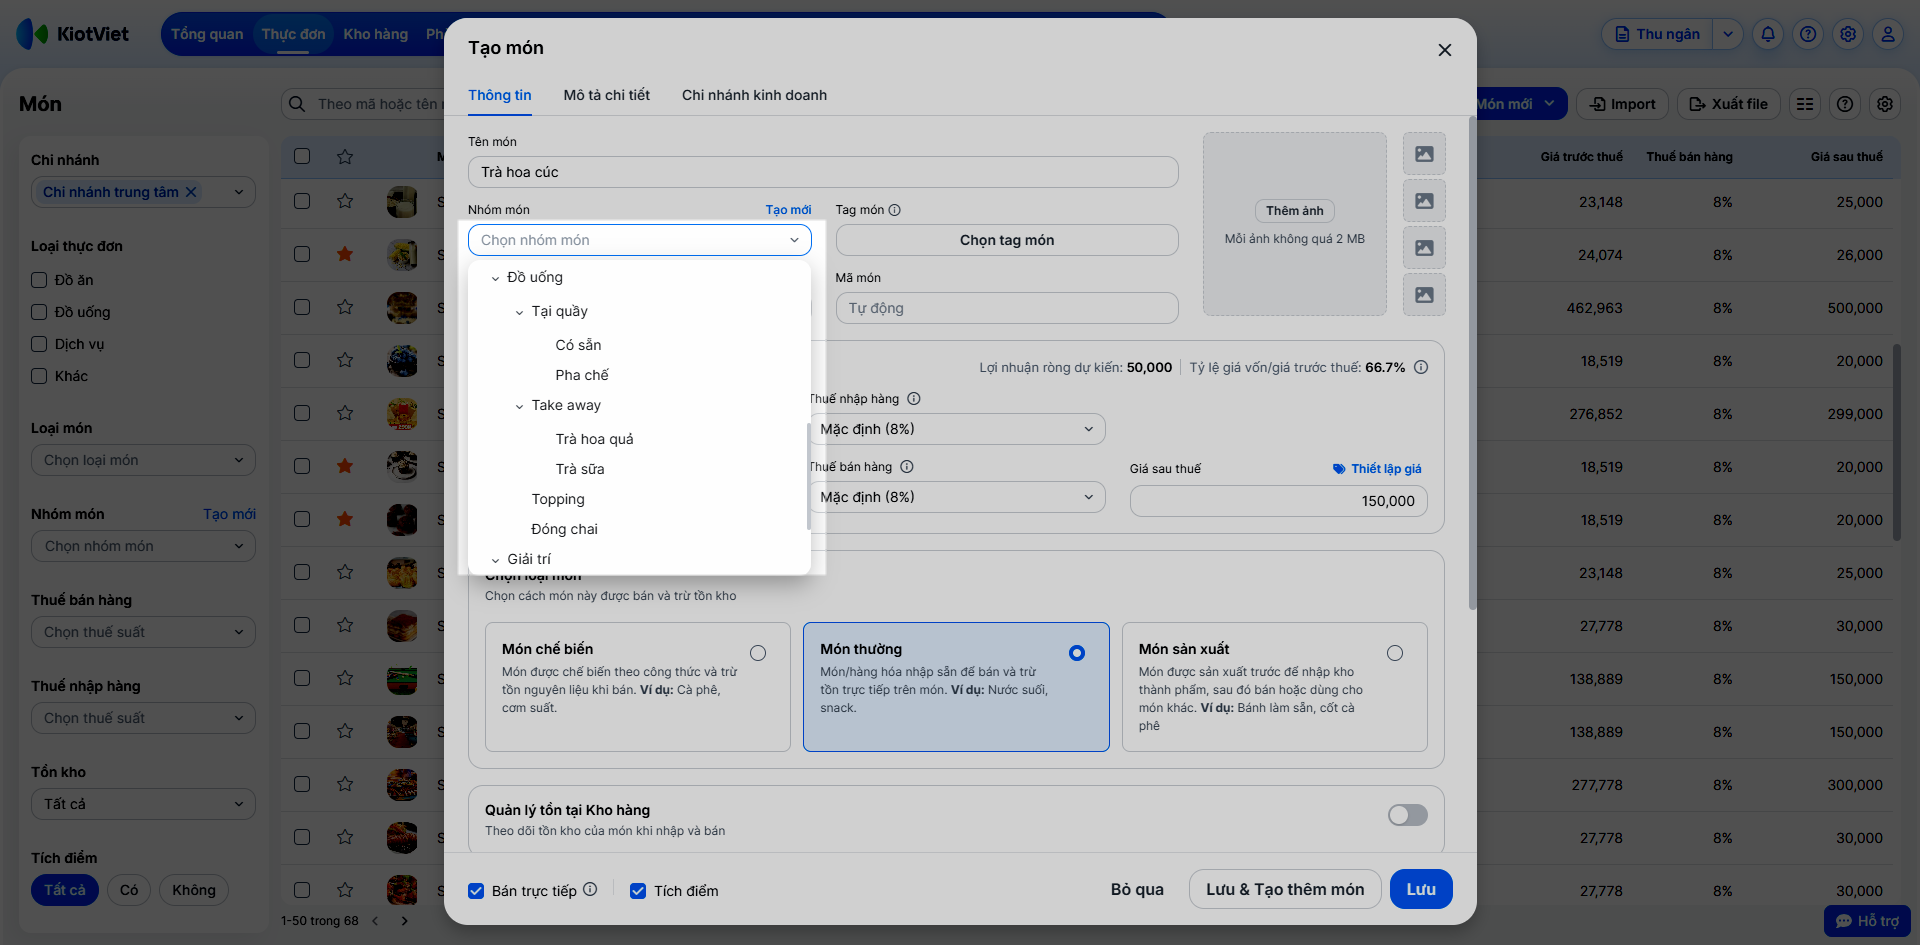Click the first image slot icon
This screenshot has height=945, width=1920.
point(1424,154)
